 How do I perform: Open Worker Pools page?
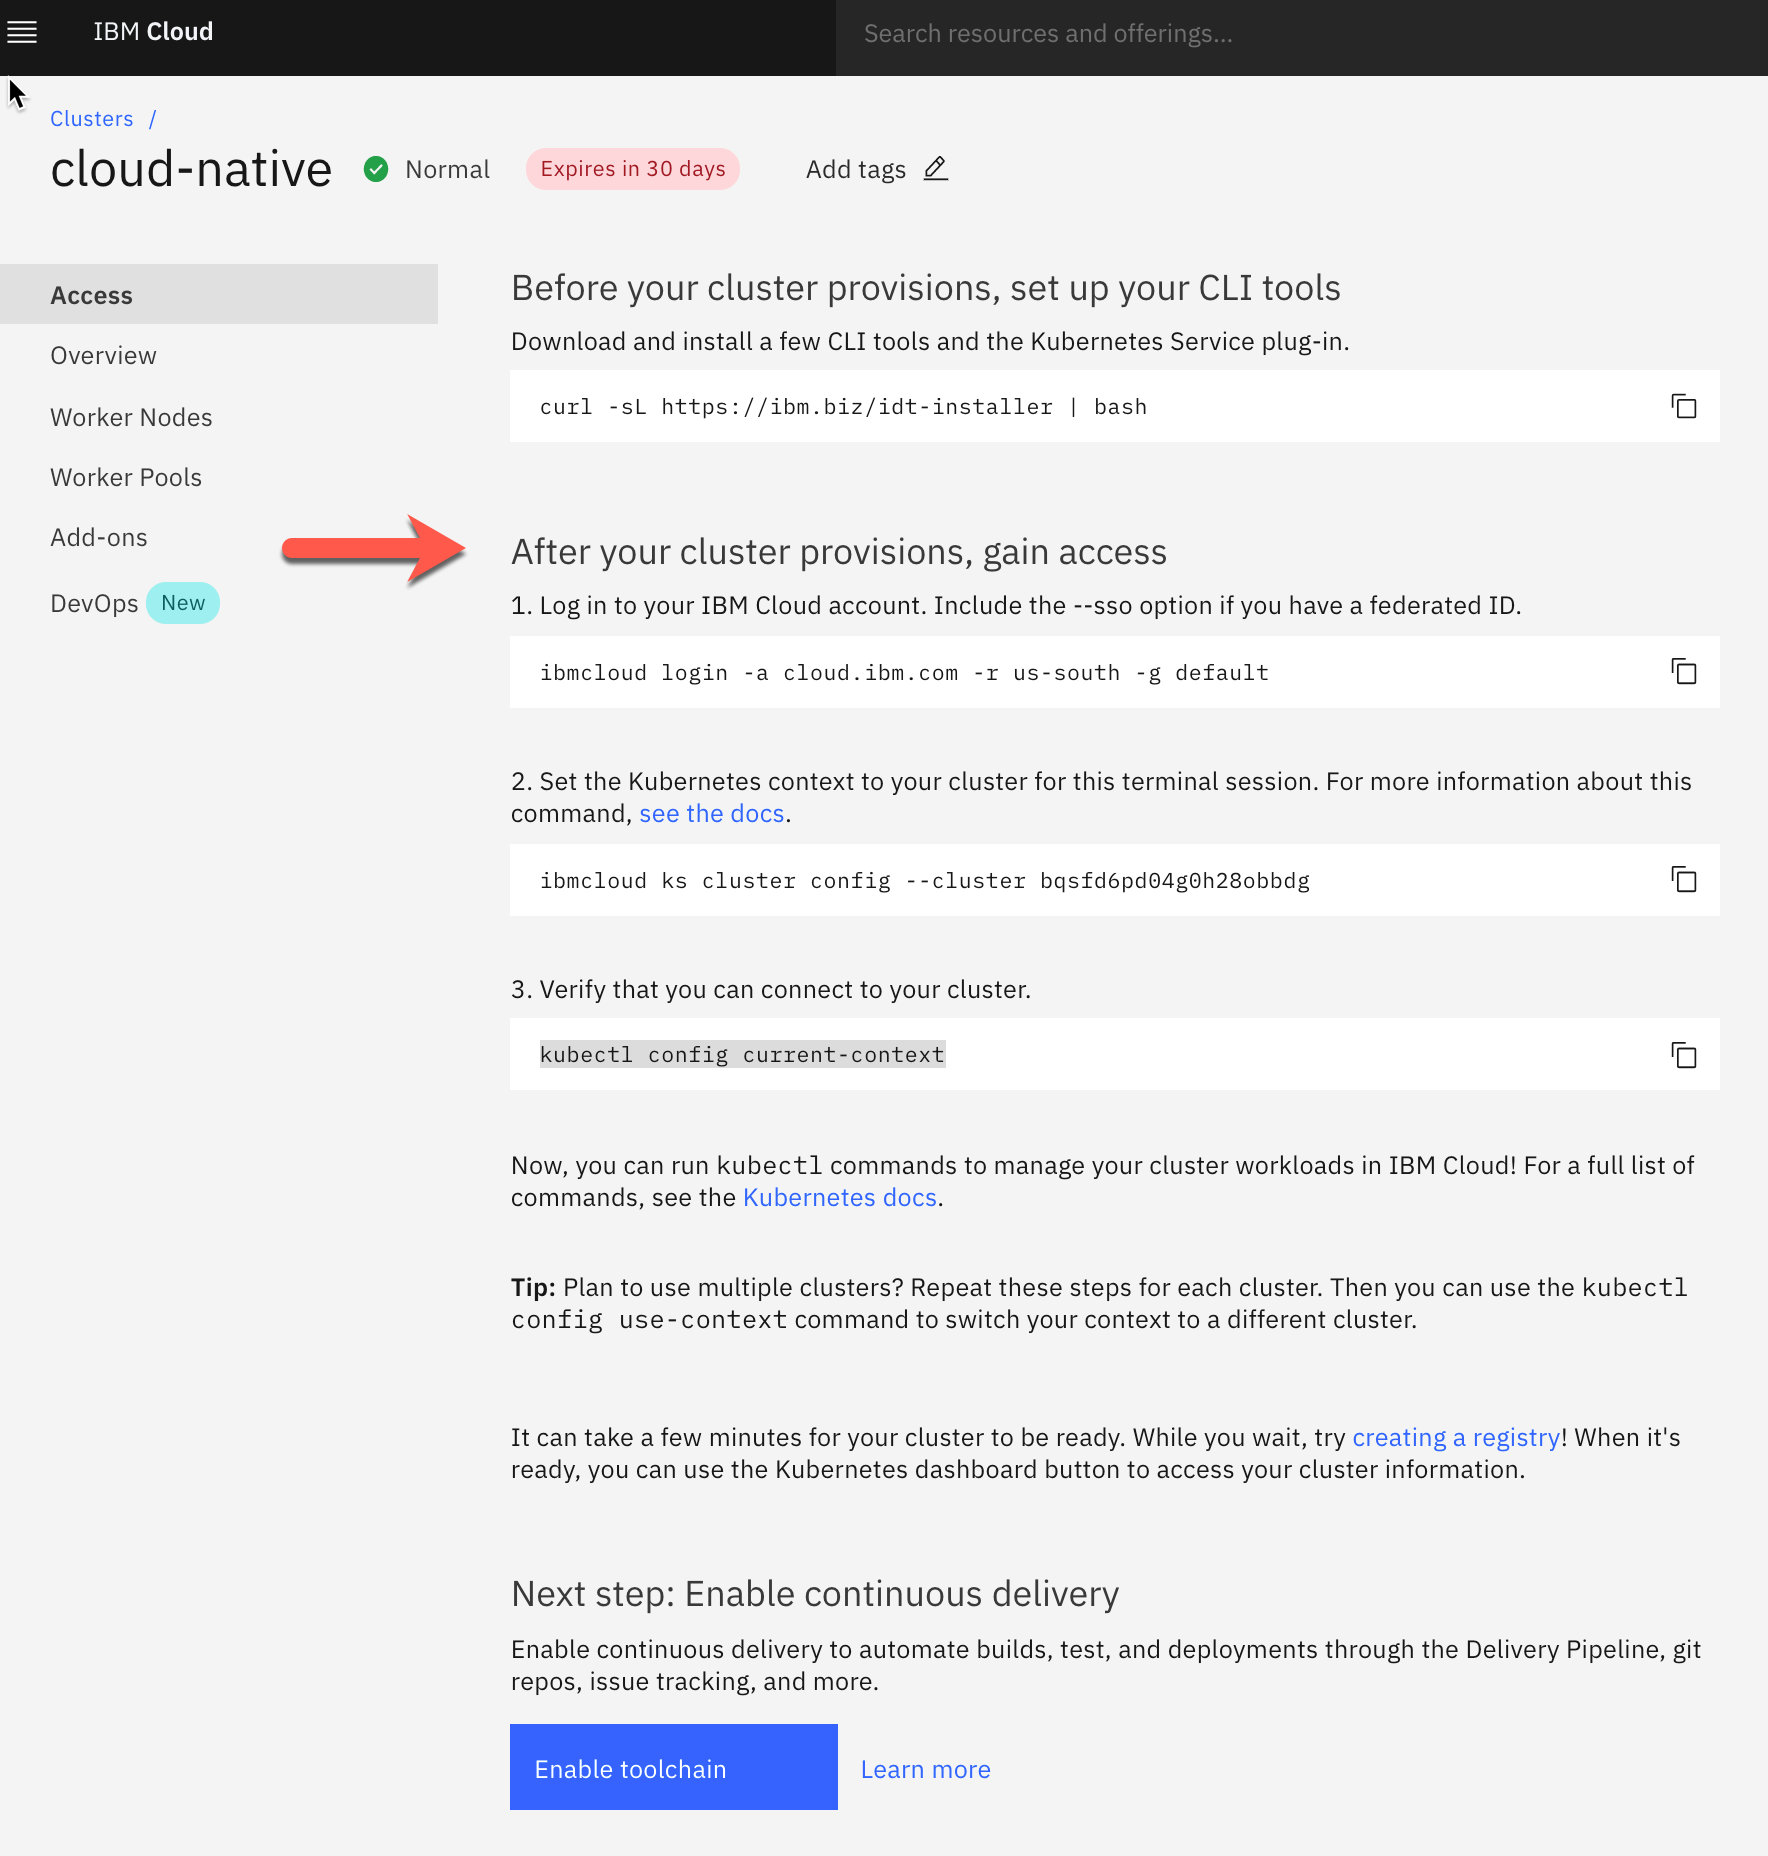pyautogui.click(x=126, y=477)
